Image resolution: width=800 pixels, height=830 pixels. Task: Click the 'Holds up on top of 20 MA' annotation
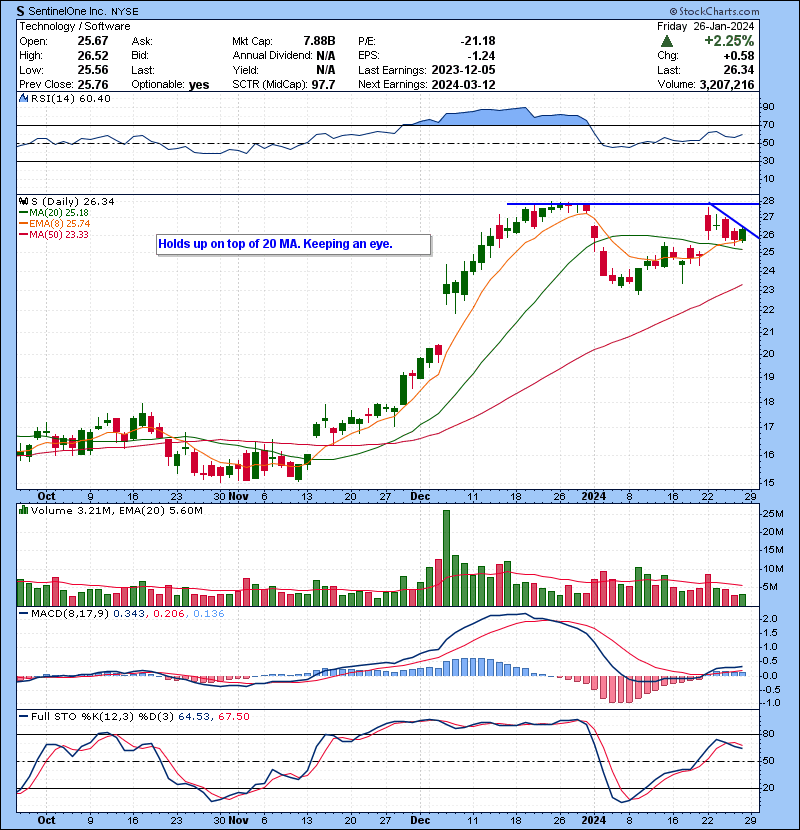tap(294, 245)
